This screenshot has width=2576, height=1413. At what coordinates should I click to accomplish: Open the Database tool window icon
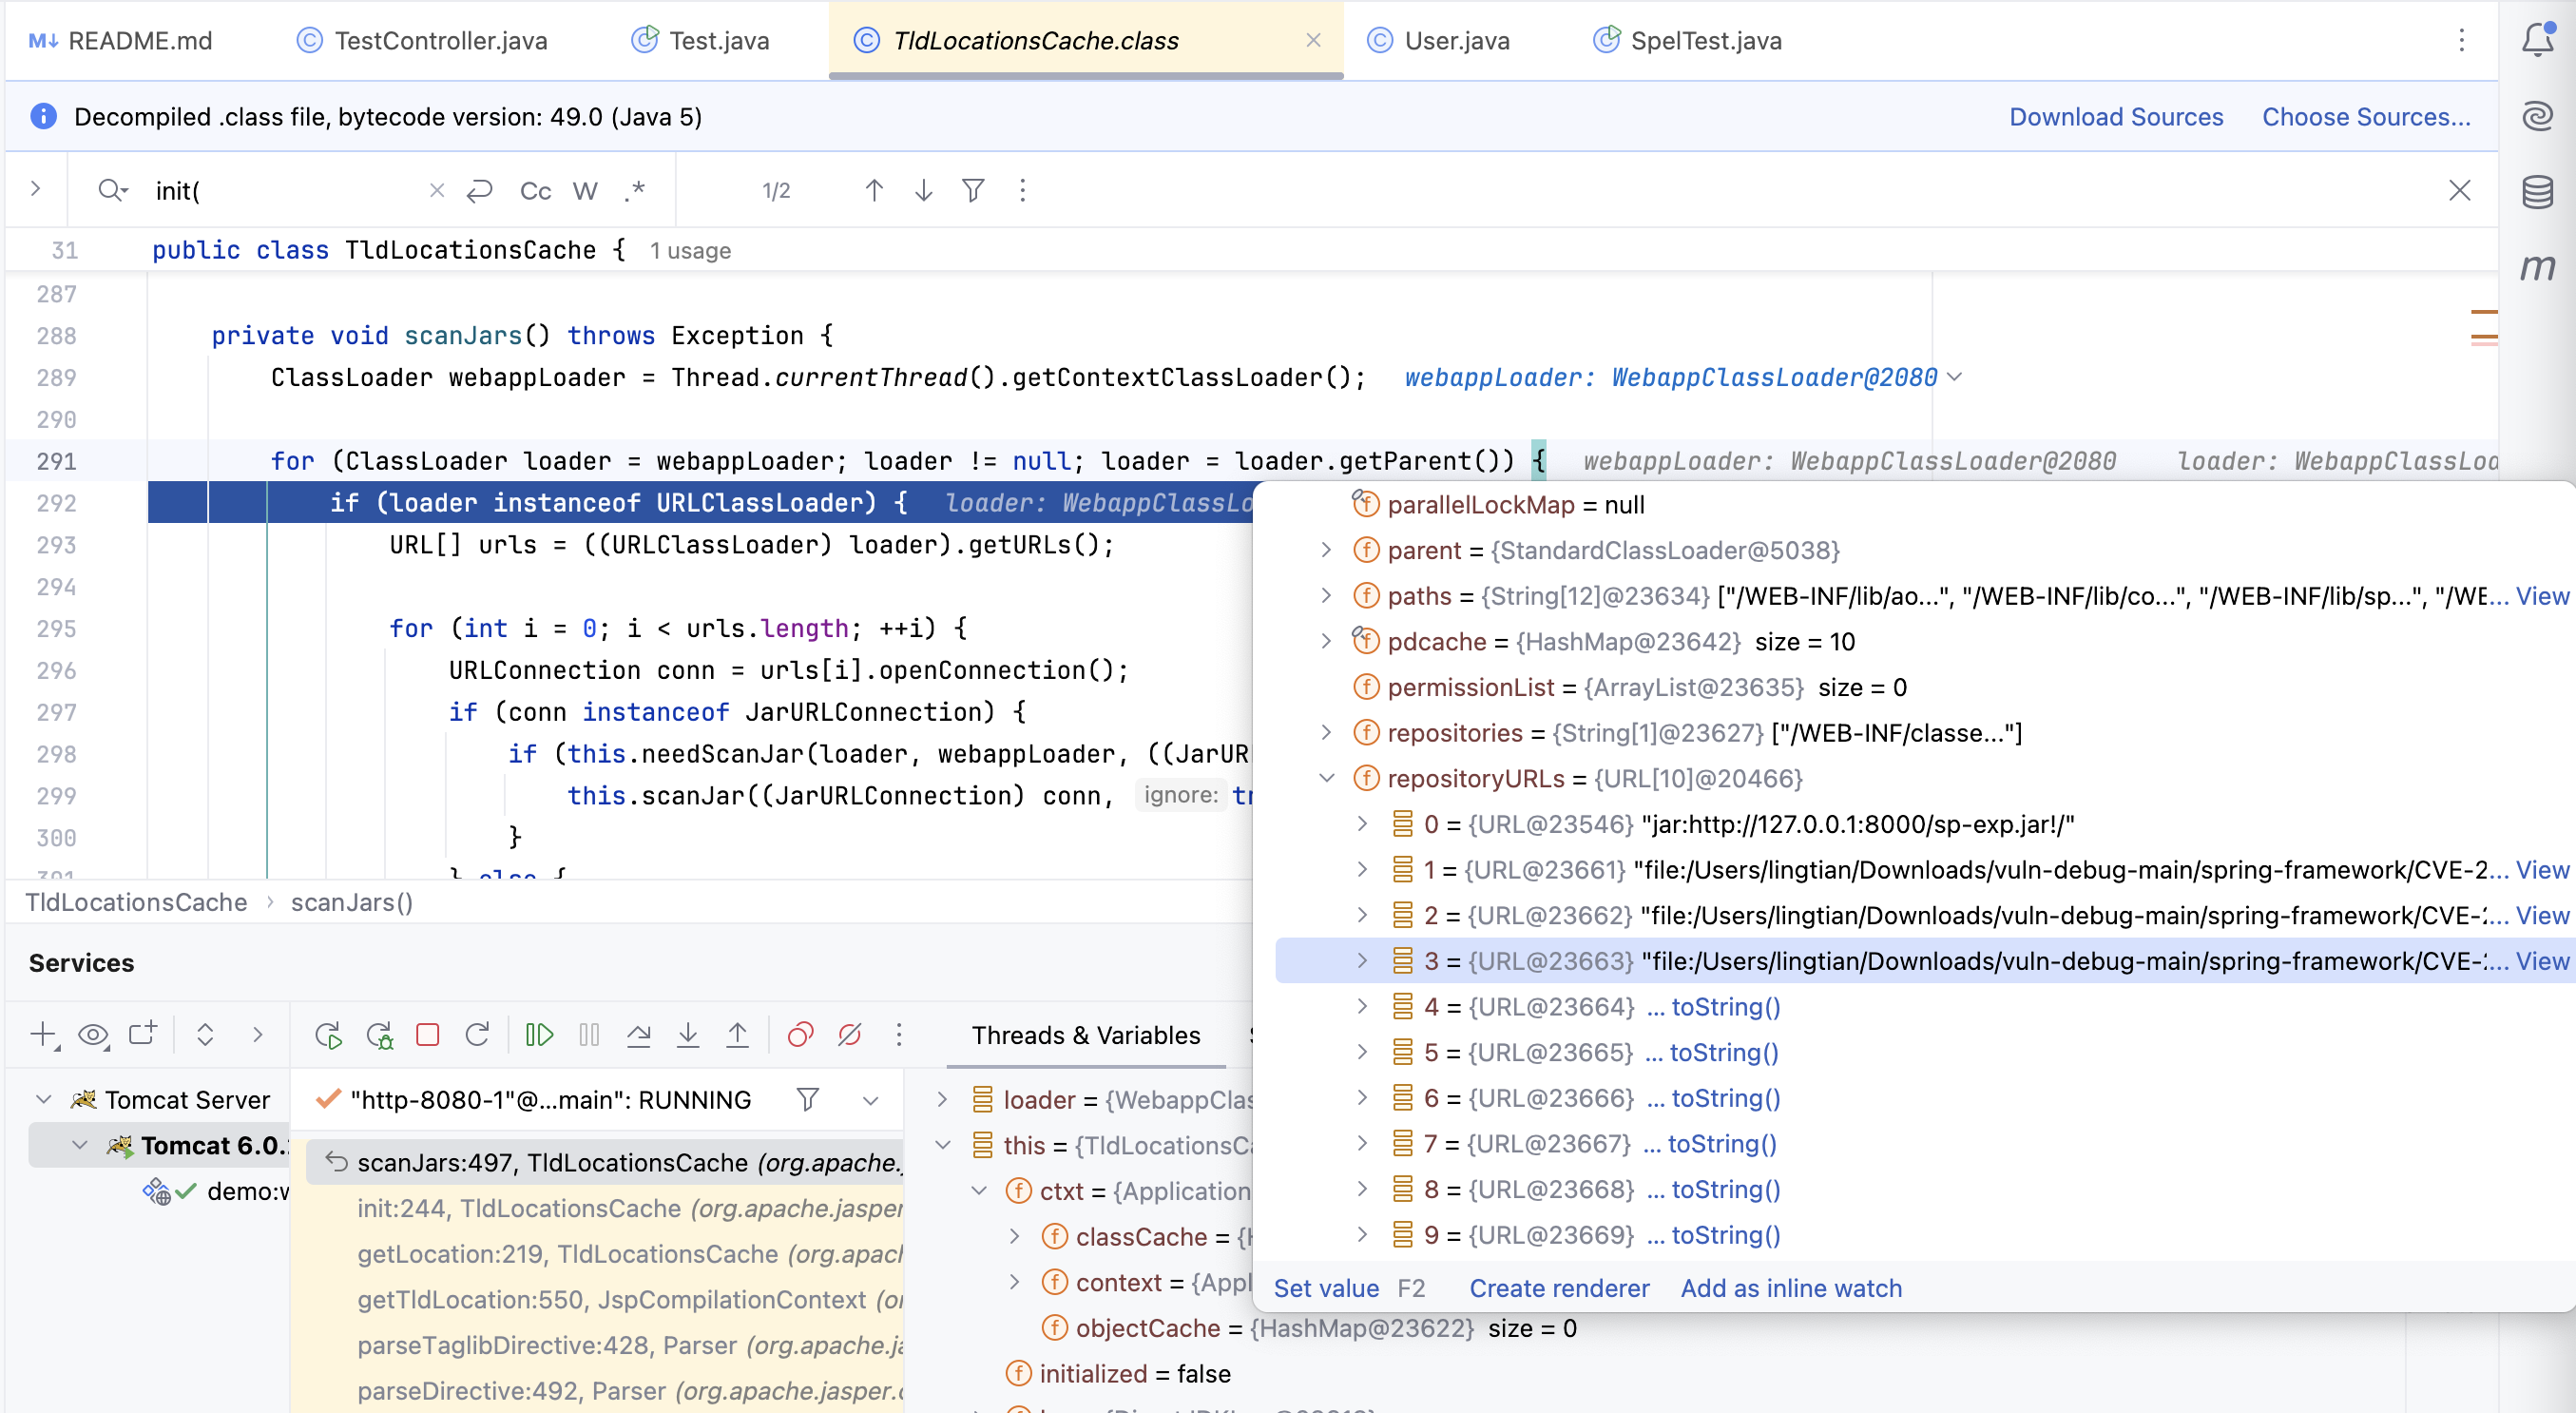tap(2537, 191)
